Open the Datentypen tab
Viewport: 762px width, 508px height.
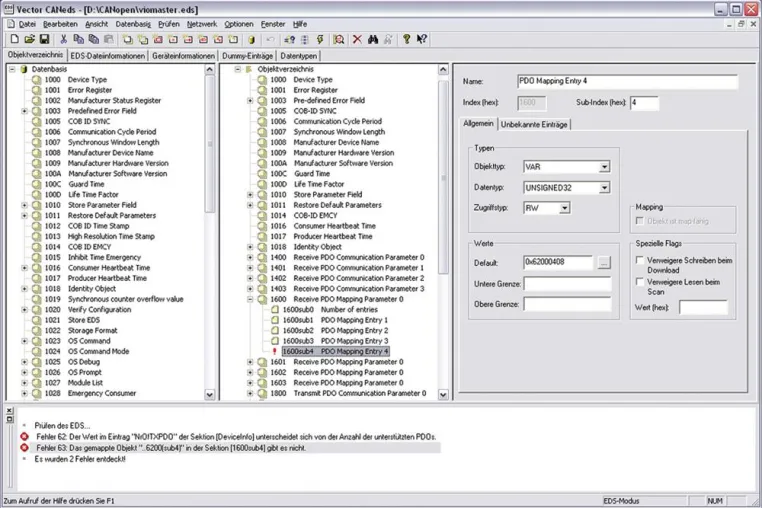click(x=299, y=56)
